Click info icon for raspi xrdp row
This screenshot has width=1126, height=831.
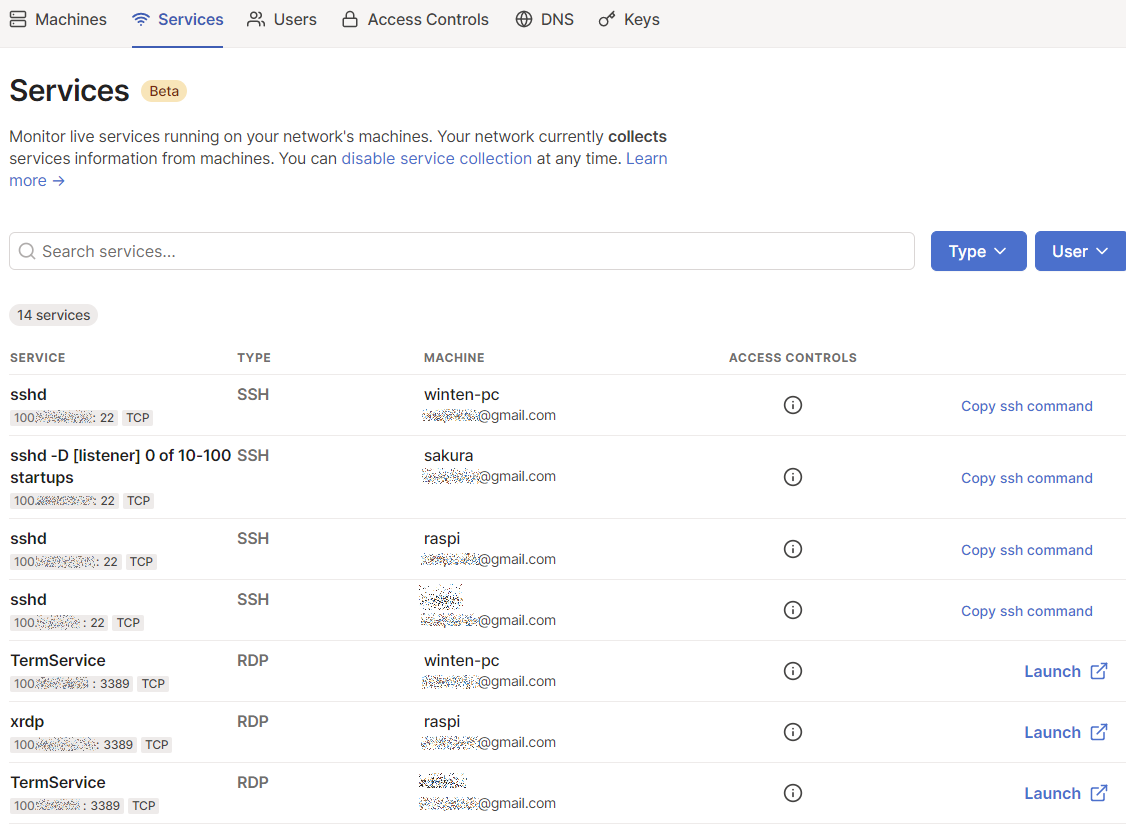(793, 732)
